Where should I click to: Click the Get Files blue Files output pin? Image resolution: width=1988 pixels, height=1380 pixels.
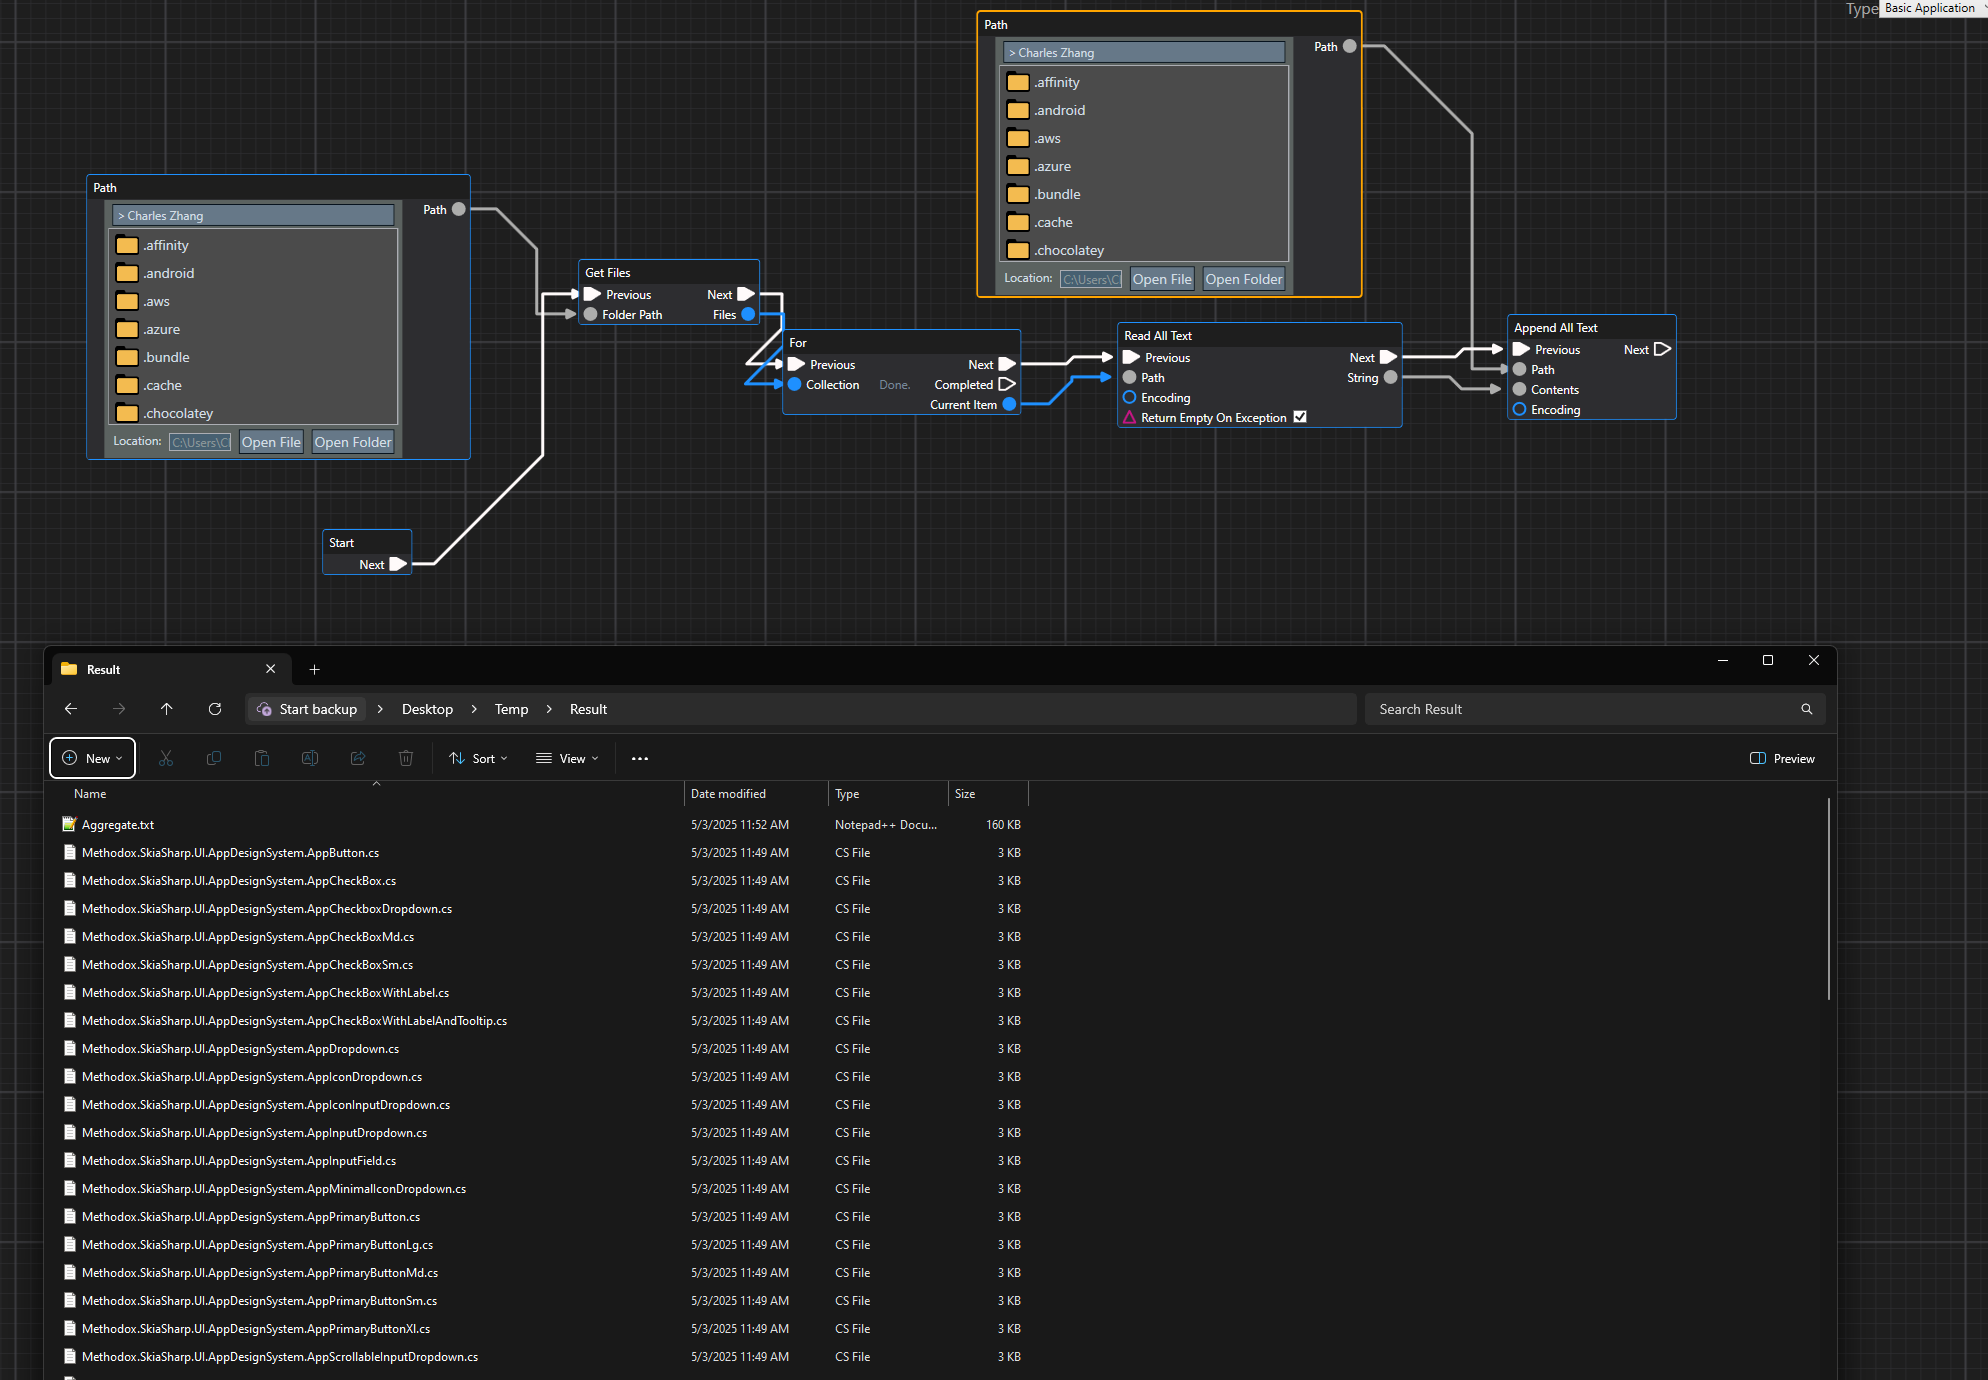coord(748,314)
